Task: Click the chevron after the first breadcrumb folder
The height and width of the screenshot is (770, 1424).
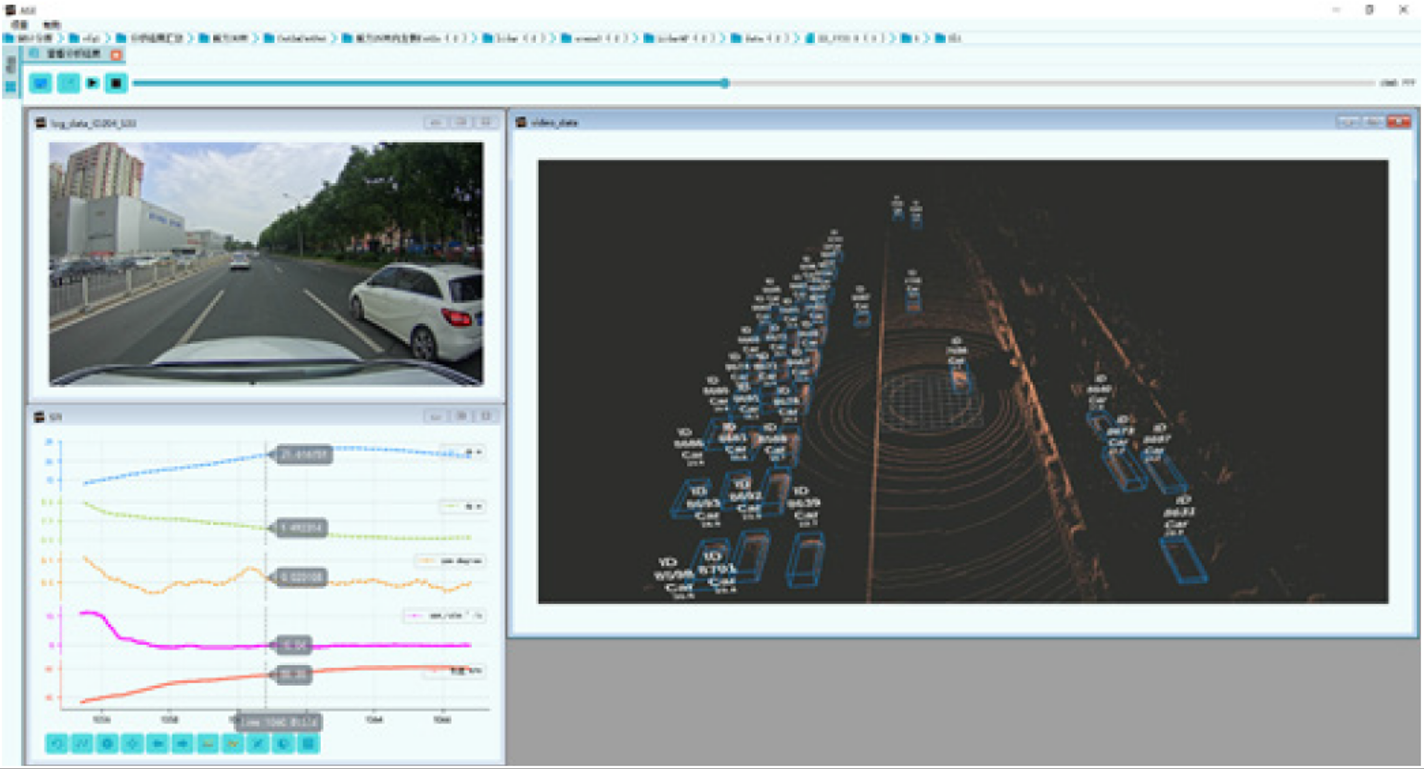Action: pos(63,38)
